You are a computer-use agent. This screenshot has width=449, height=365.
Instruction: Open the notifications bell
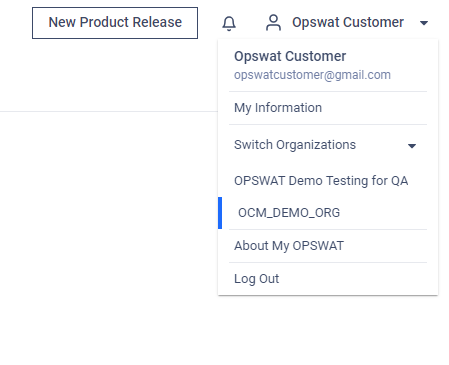pos(229,23)
